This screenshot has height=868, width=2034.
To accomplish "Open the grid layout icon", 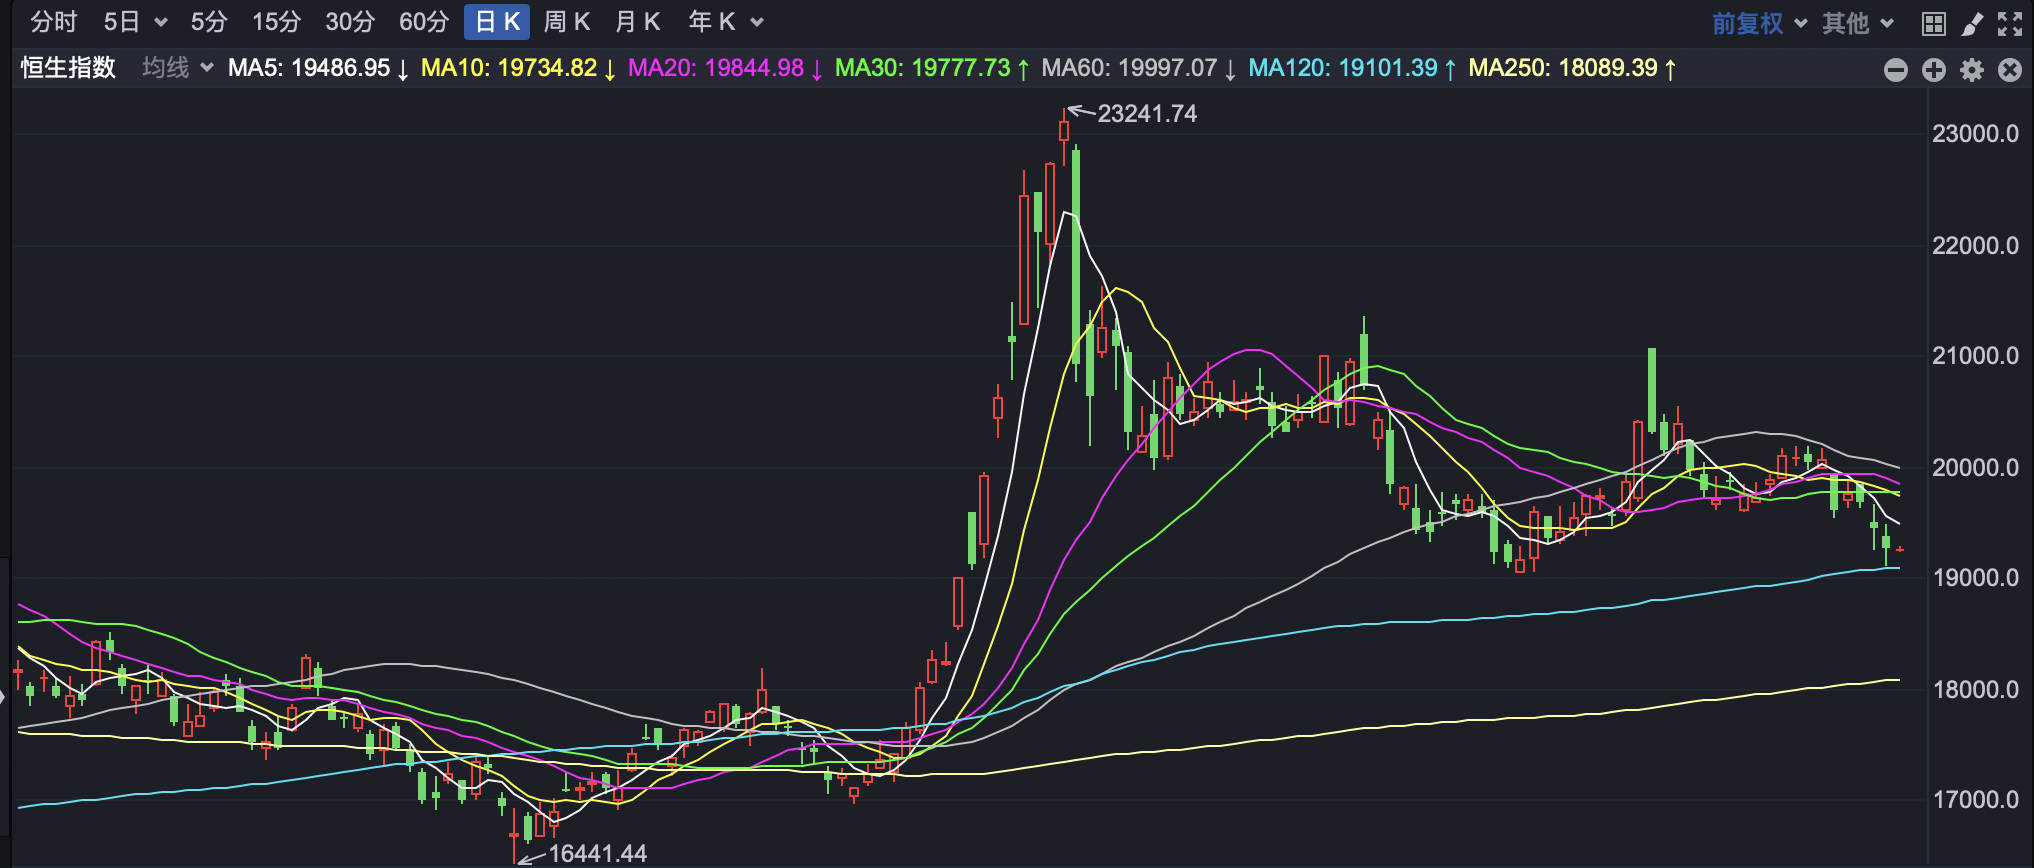I will click(1934, 23).
